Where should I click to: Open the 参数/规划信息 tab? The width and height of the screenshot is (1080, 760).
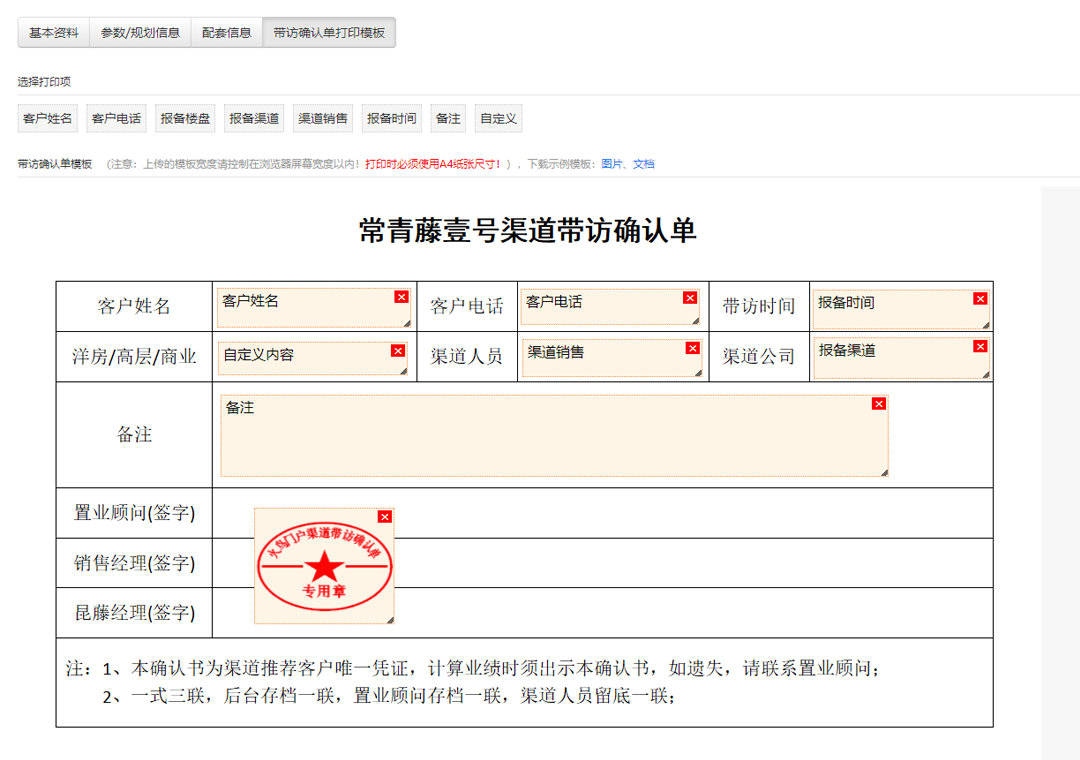[141, 32]
